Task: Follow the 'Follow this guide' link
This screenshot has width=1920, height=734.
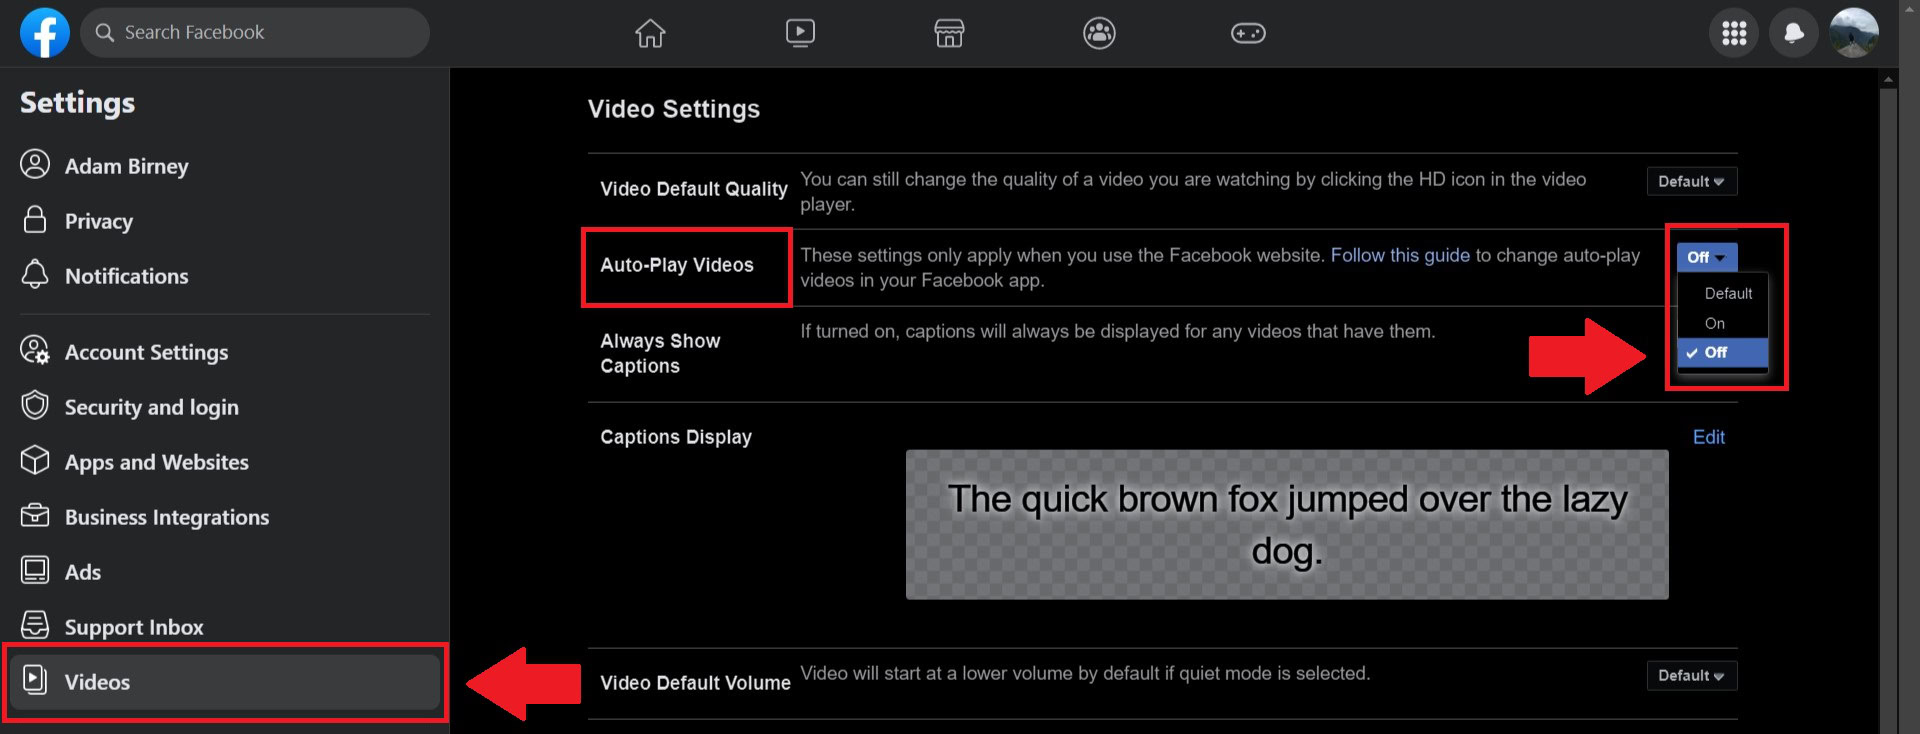Action: (x=1400, y=255)
